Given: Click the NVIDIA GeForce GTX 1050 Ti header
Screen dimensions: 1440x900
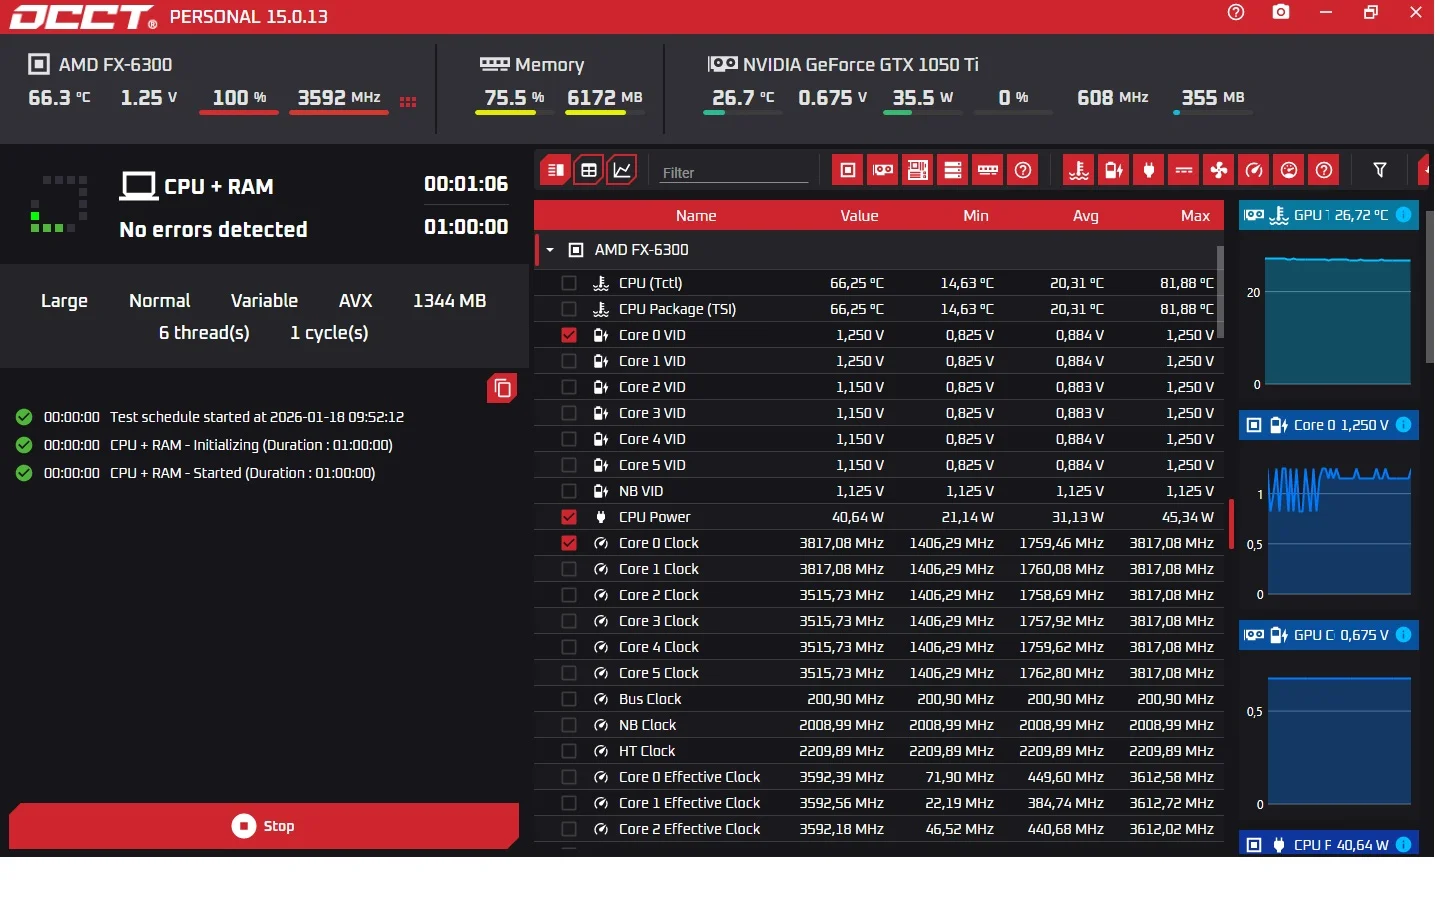Looking at the screenshot, I should (x=843, y=64).
